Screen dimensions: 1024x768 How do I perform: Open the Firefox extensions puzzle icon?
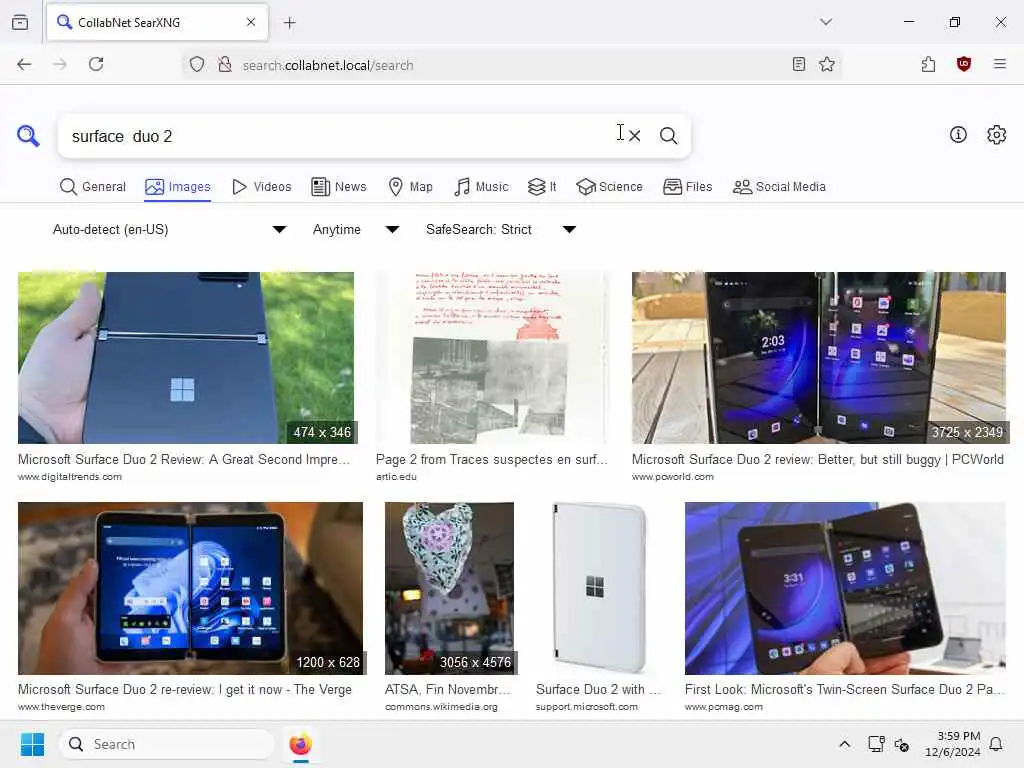click(x=929, y=64)
